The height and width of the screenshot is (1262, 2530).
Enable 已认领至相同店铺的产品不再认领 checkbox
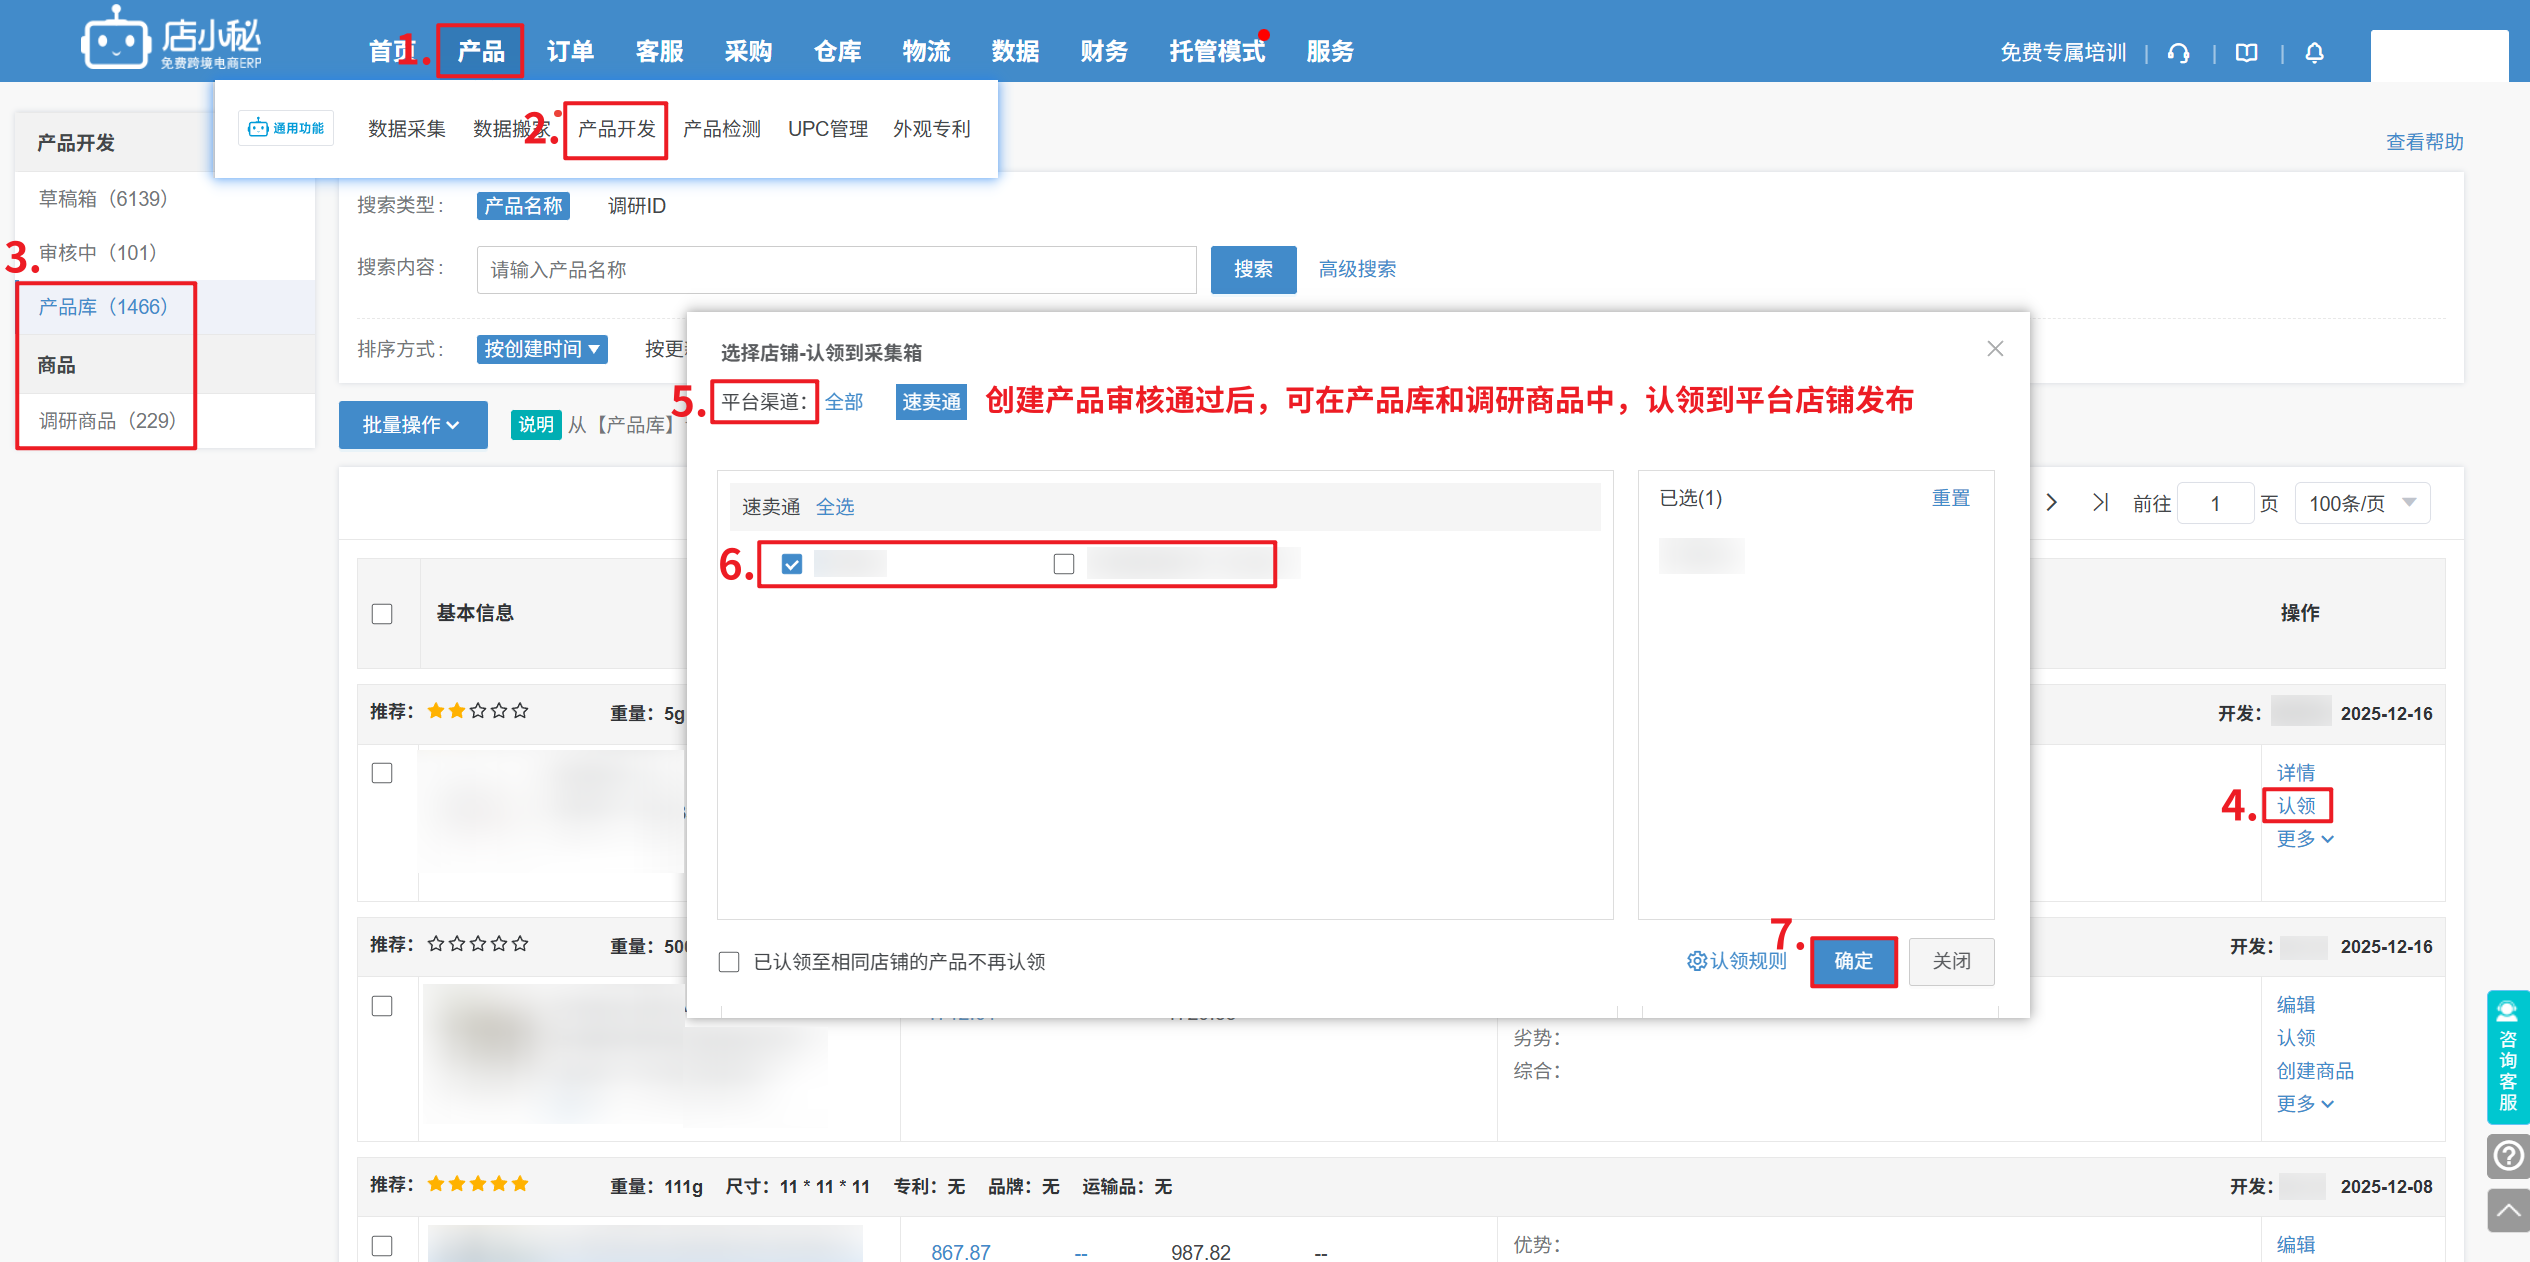(x=729, y=962)
